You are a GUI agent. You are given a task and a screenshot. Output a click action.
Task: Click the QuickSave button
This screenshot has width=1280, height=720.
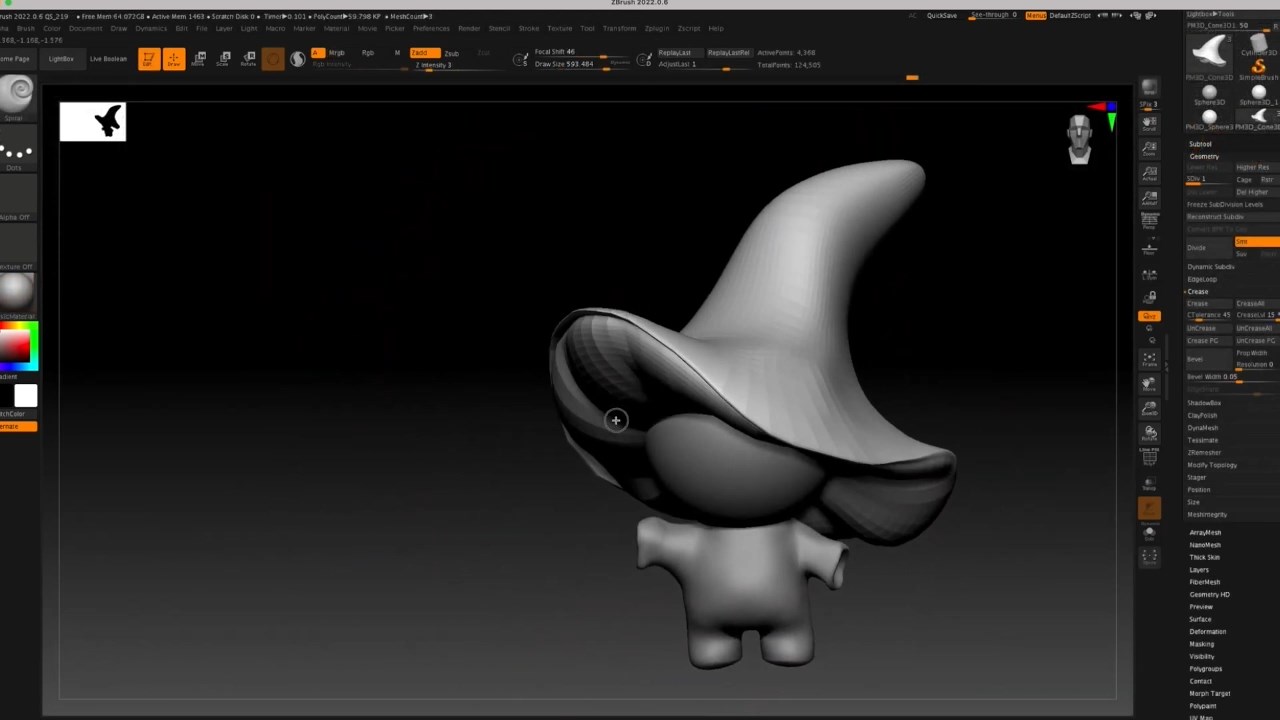[942, 16]
